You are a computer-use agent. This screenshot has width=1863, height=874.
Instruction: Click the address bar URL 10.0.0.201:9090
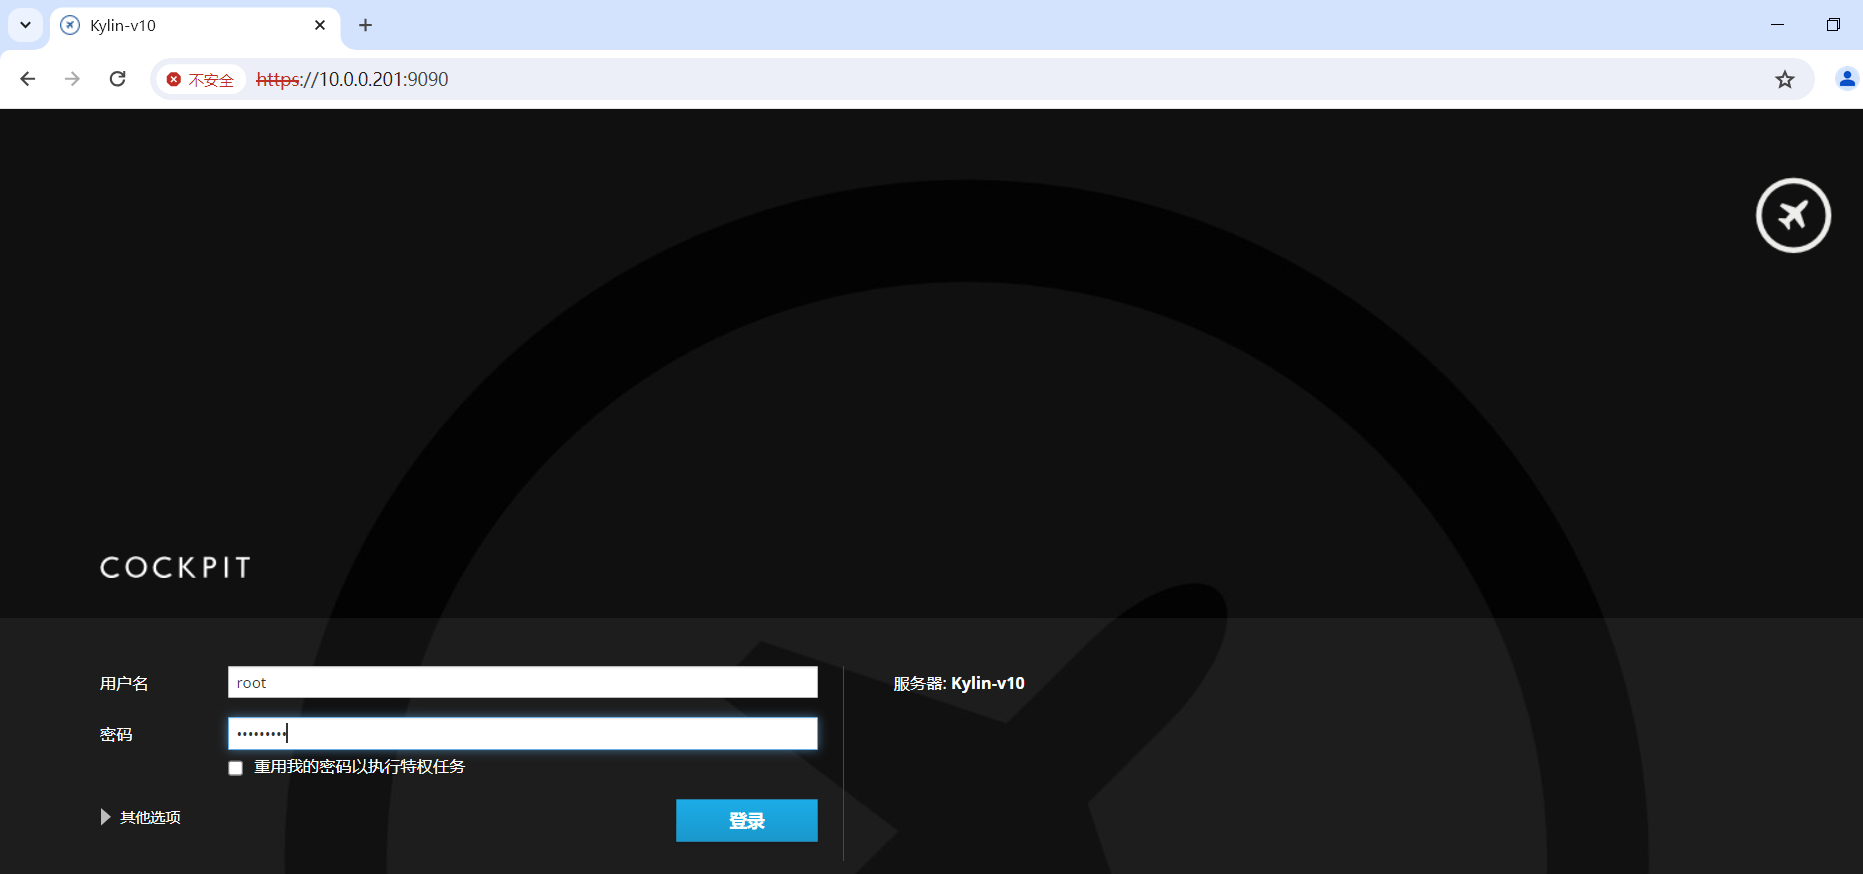pyautogui.click(x=352, y=79)
